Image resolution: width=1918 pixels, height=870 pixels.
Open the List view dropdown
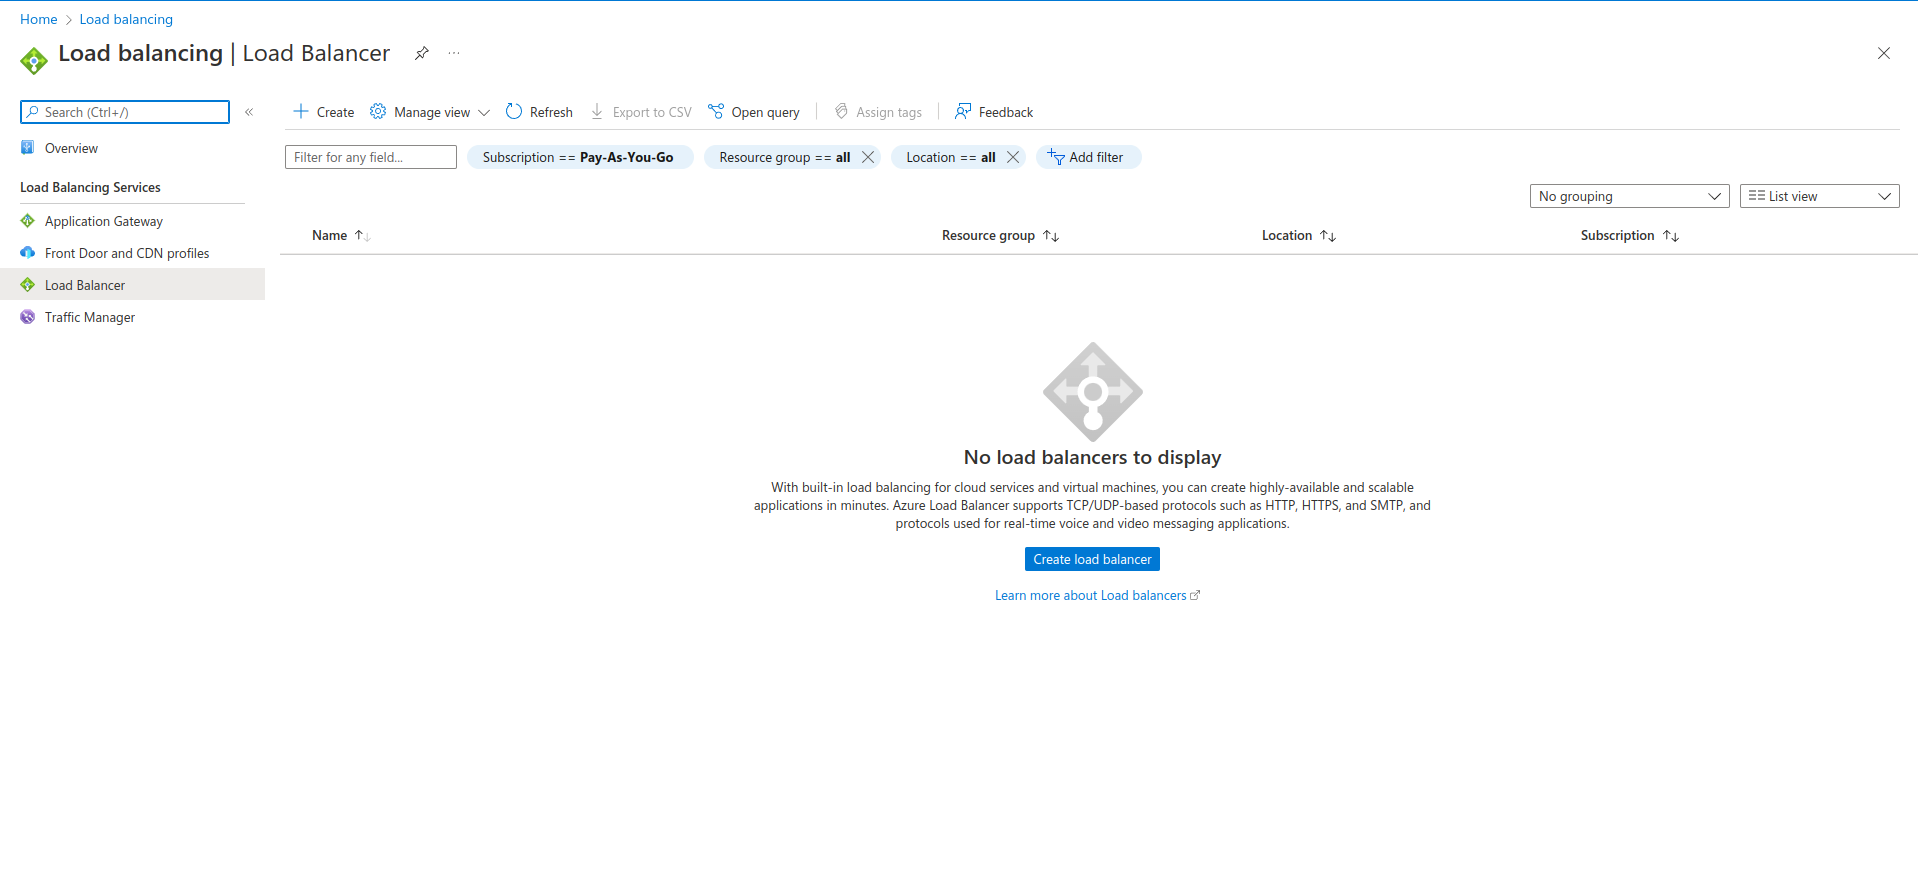coord(1820,196)
